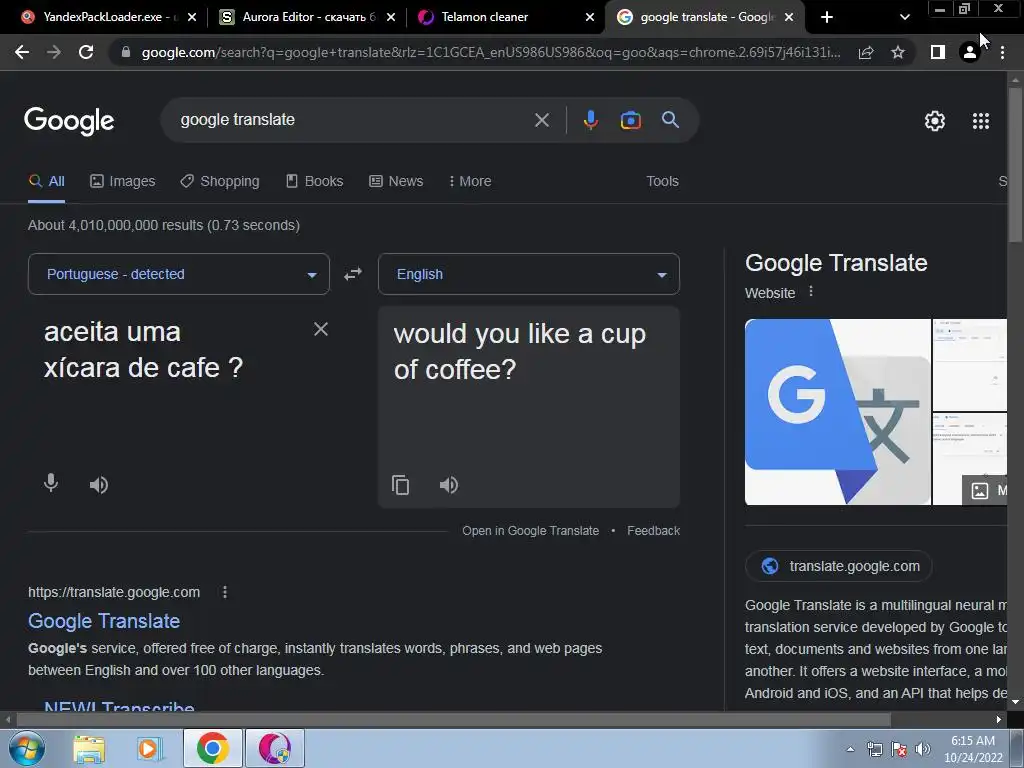1024x768 pixels.
Task: Open the three dots next to Website
Action: pos(811,291)
